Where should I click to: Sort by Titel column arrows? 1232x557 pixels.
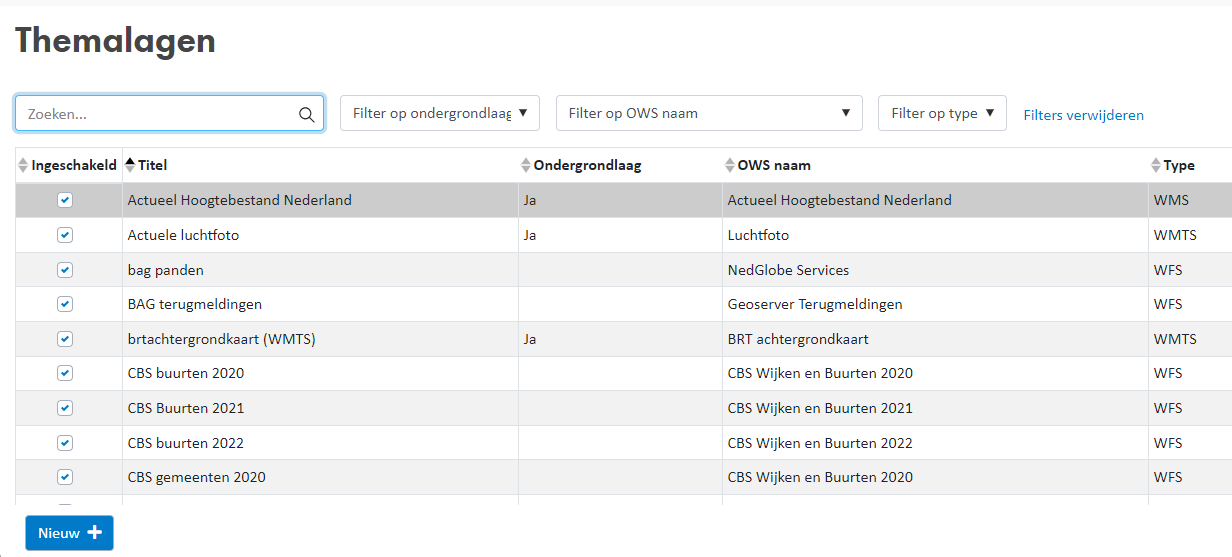130,165
